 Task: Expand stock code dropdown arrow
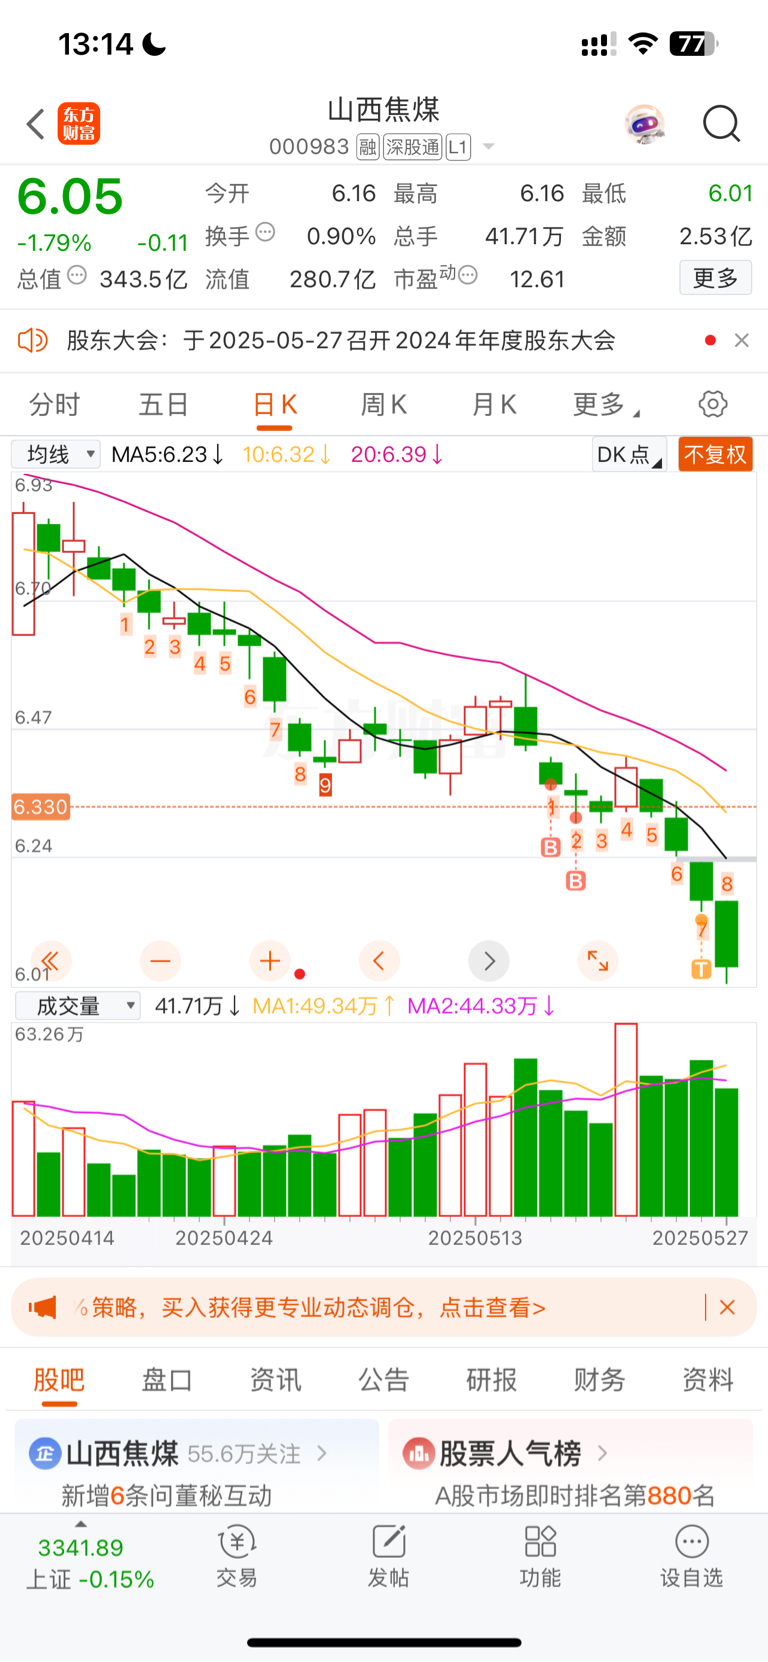tap(489, 147)
